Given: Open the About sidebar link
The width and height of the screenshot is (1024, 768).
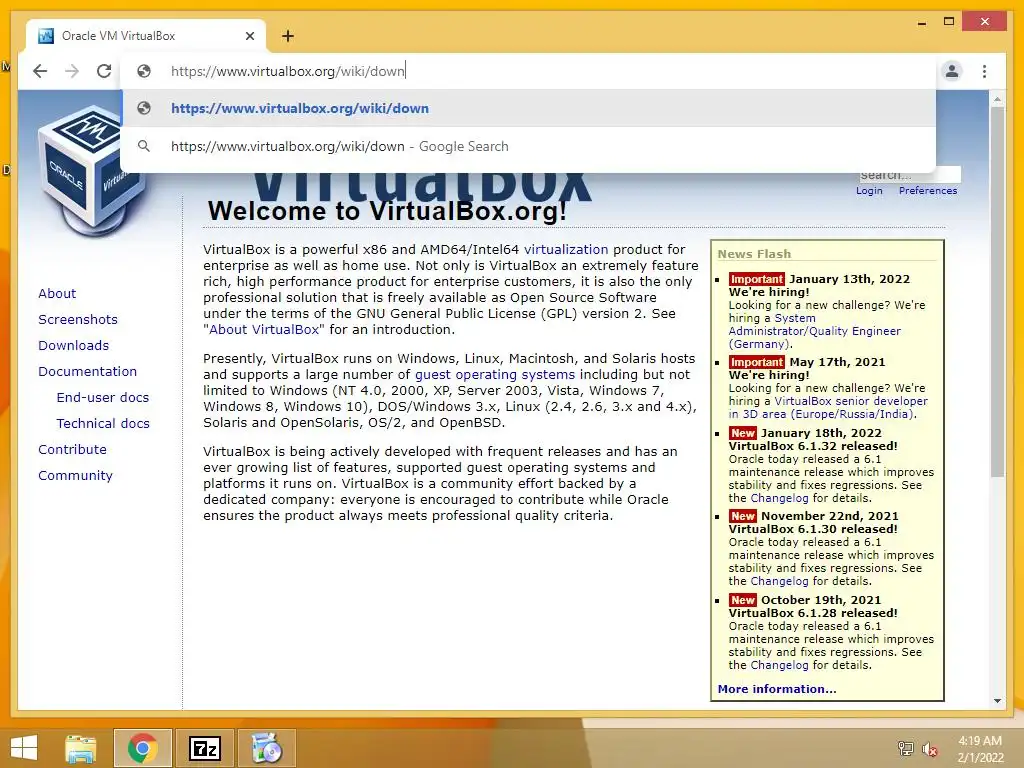Looking at the screenshot, I should click(57, 293).
